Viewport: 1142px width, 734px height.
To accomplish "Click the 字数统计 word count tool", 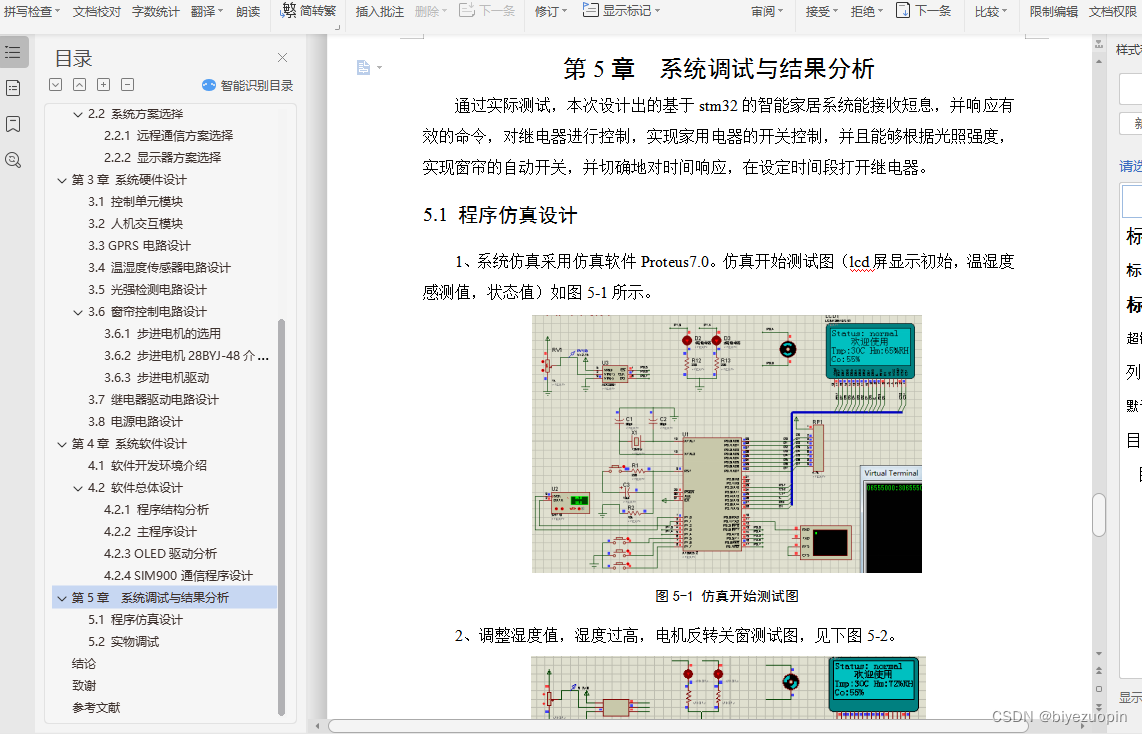I will tap(155, 12).
